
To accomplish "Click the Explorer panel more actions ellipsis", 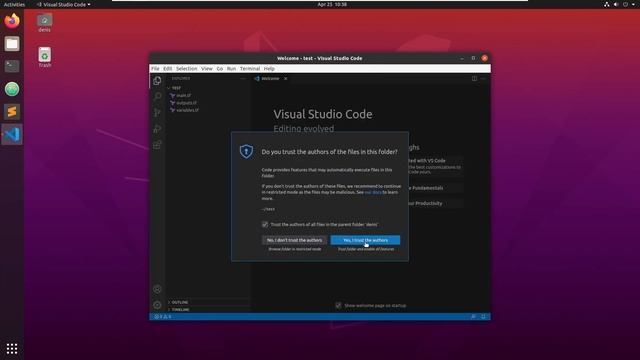I will (x=243, y=78).
